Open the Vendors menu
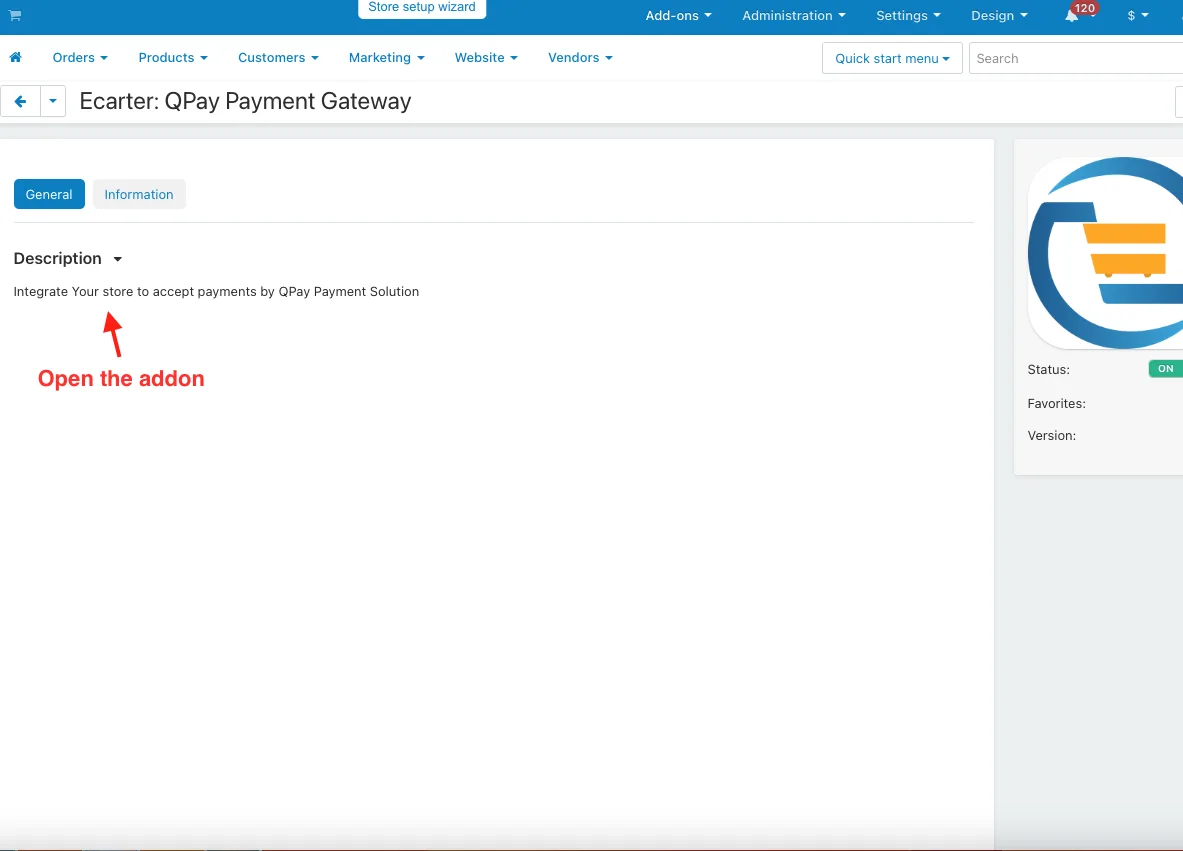 point(580,57)
